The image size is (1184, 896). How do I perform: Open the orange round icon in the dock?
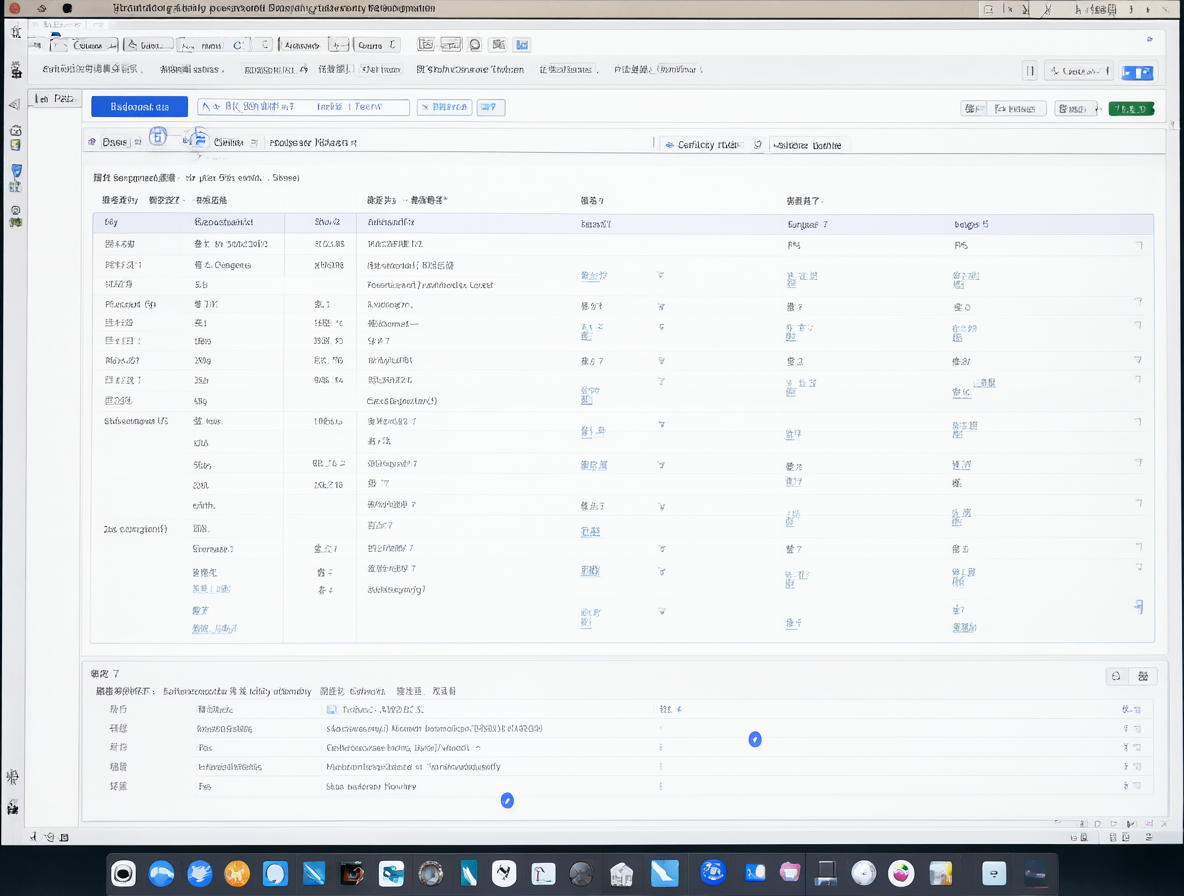point(237,874)
